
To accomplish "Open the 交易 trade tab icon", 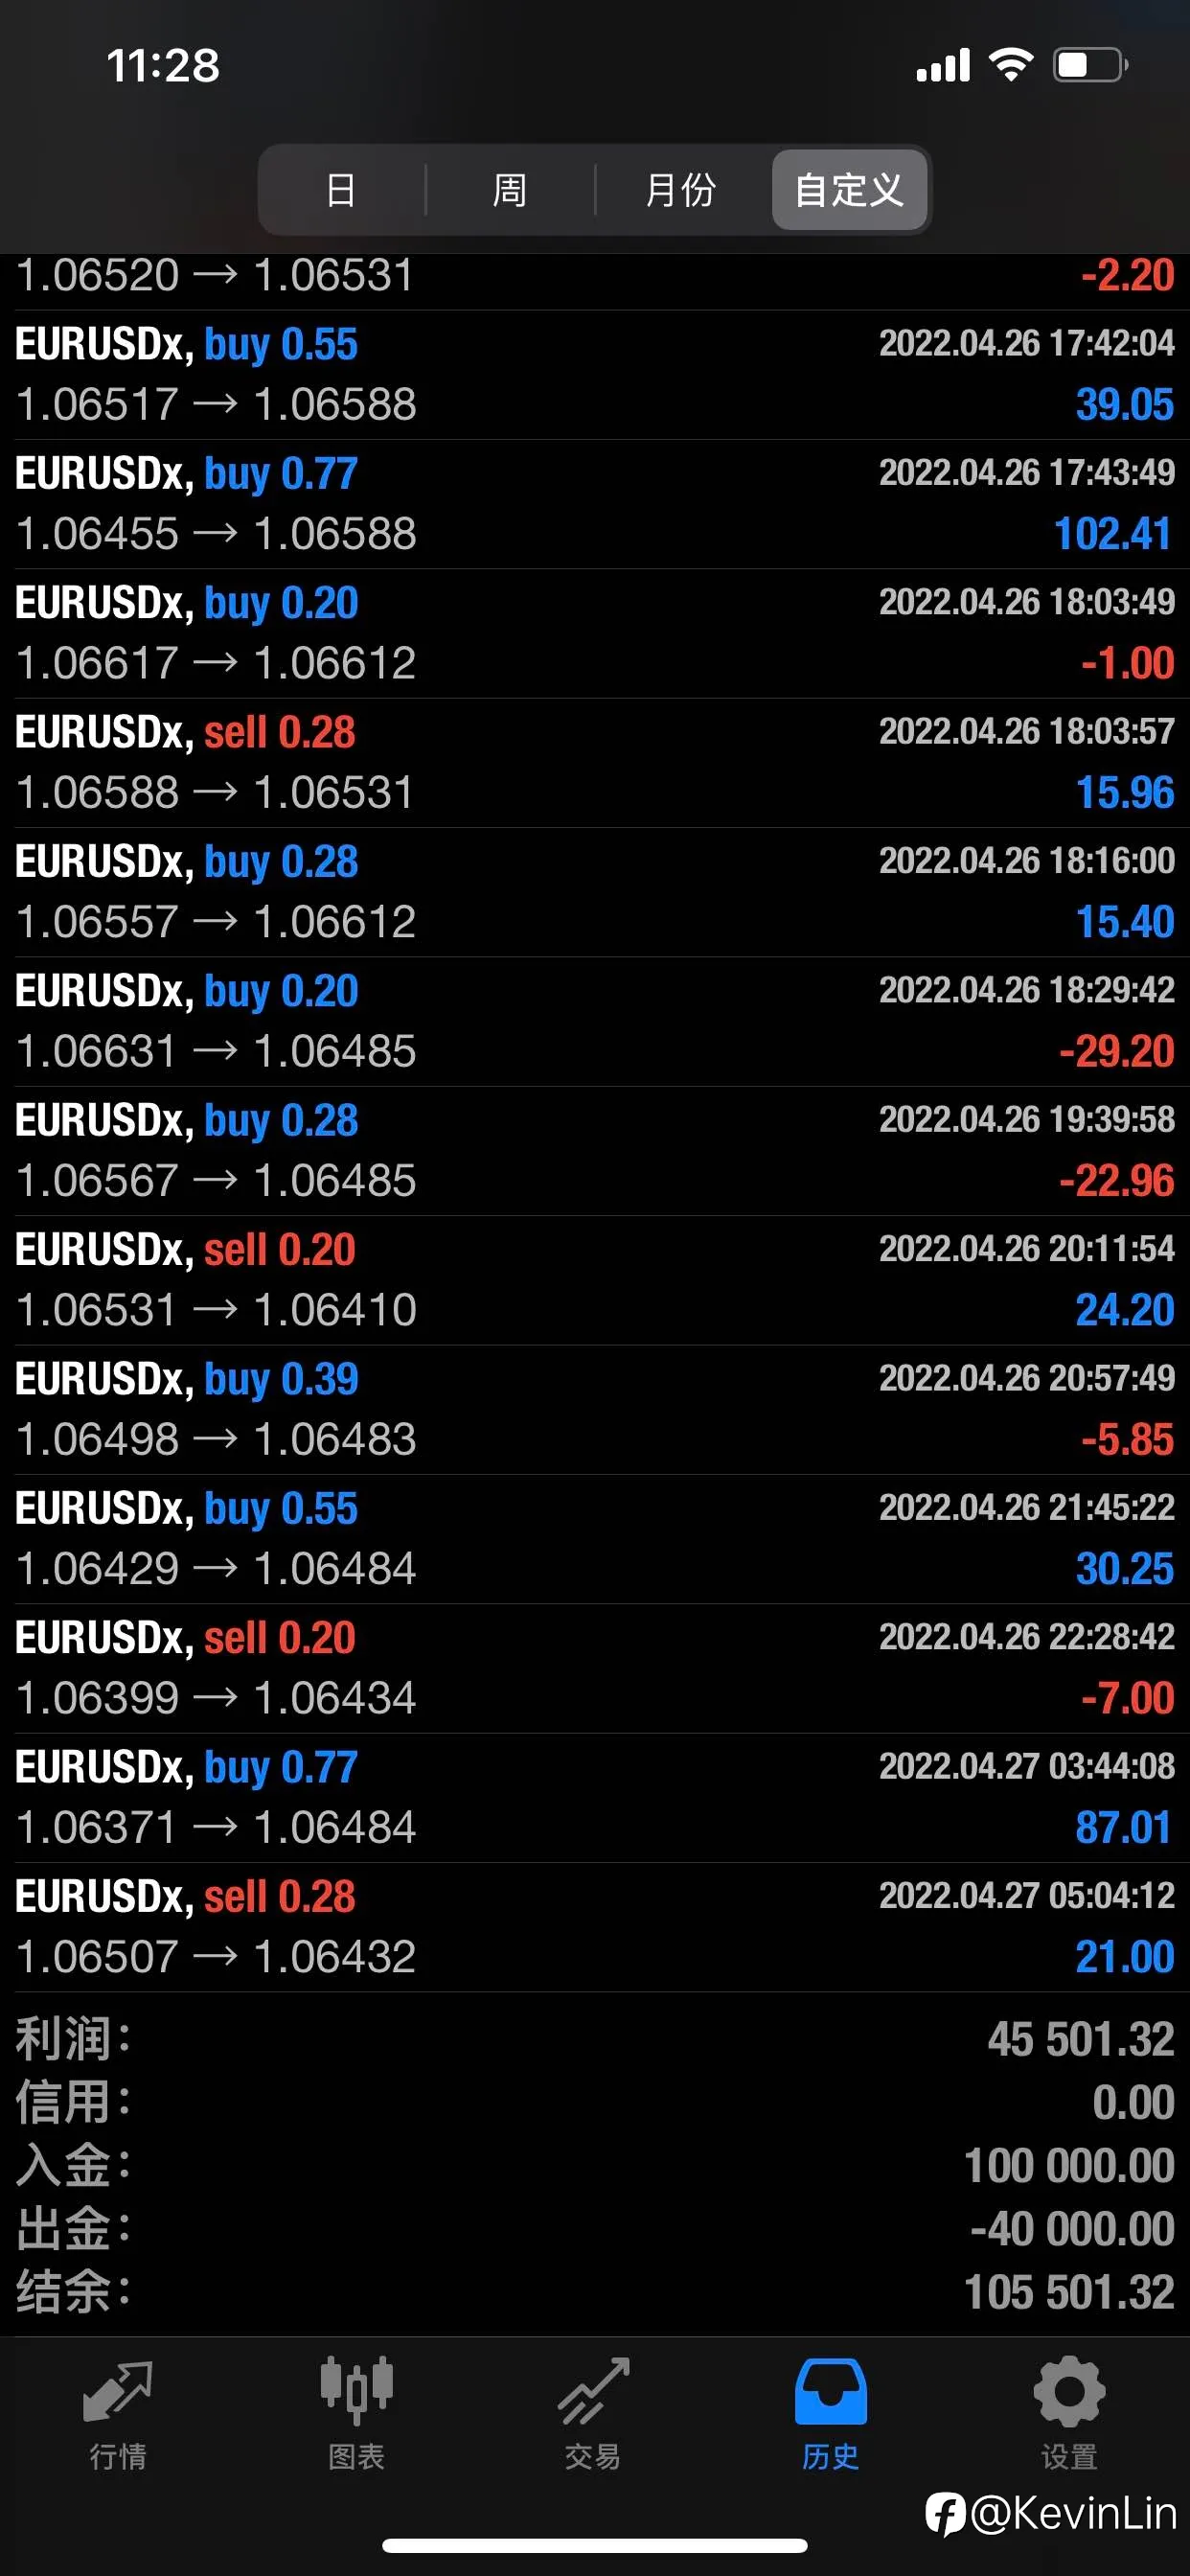I will click(594, 2391).
